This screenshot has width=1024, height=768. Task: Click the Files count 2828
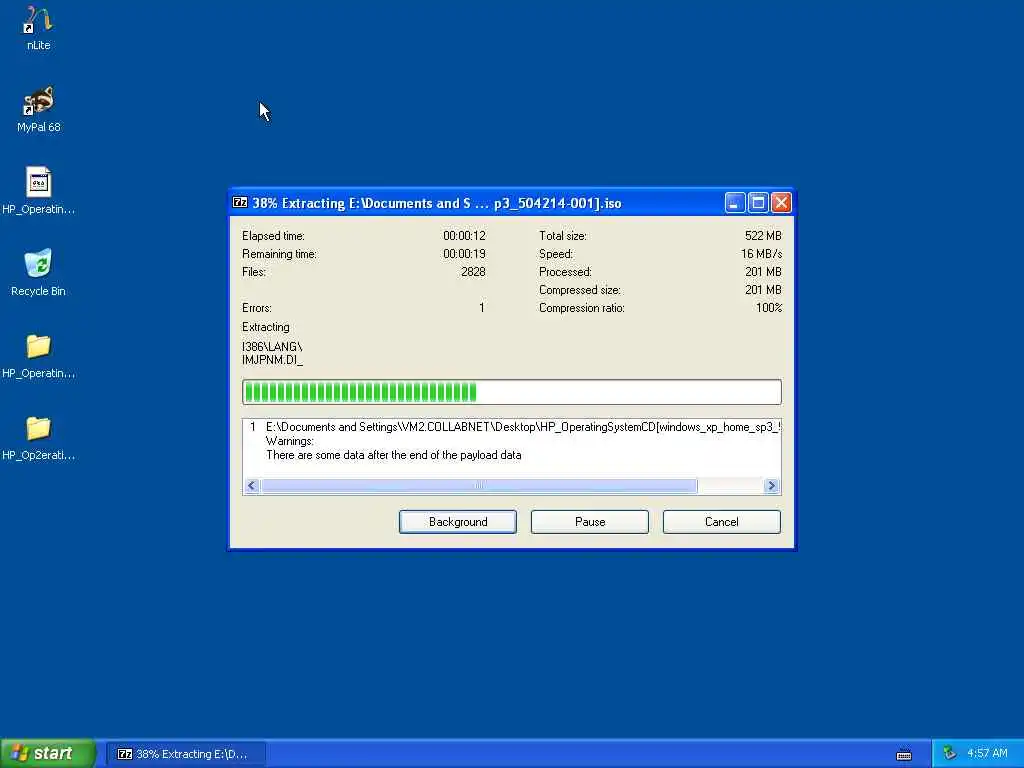coord(473,272)
